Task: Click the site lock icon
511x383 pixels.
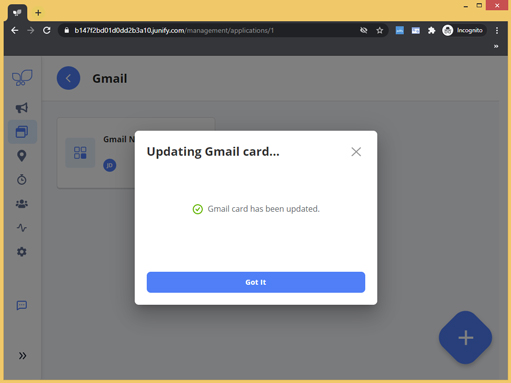Action: pos(67,30)
